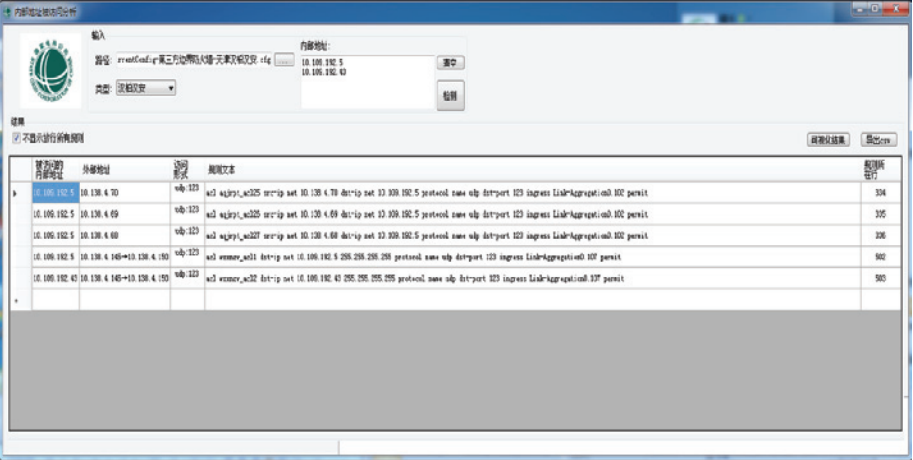Screen dimensions: 913x460
Task: Select the cell showing 10.138.4.69
Action: (124, 214)
